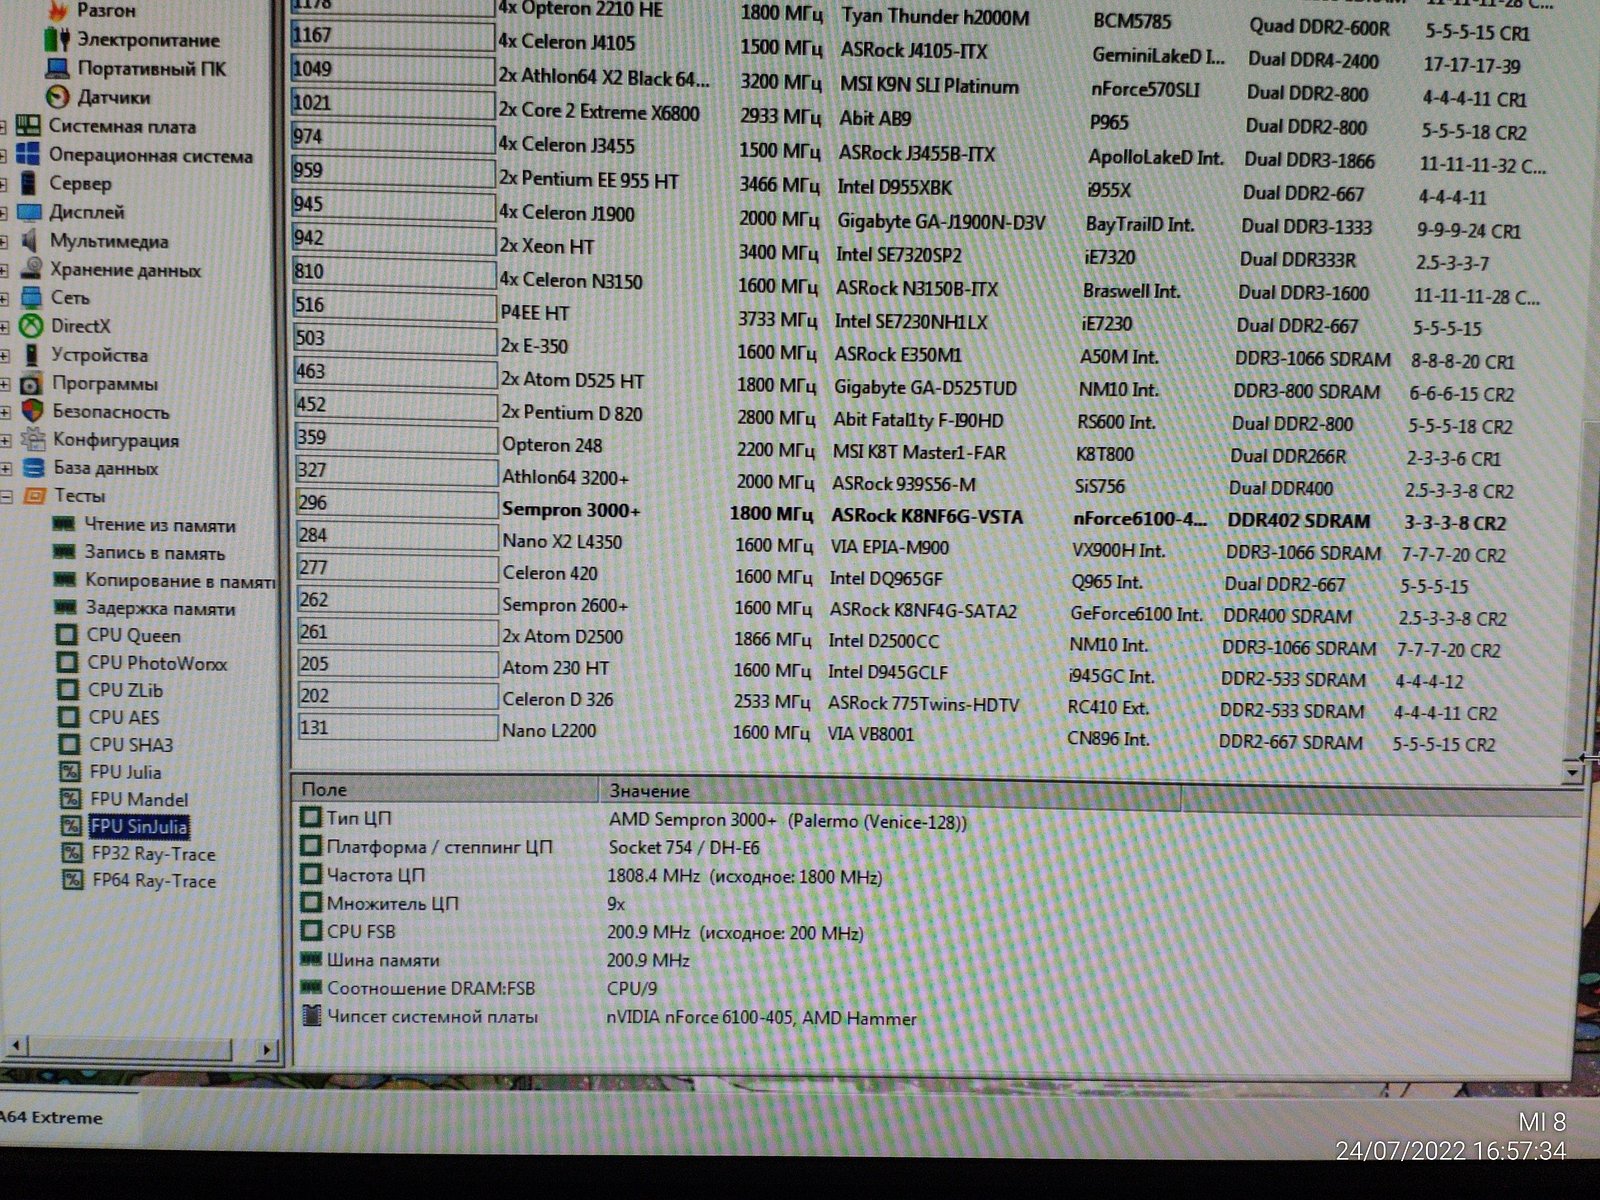Click the "Gigabyte GA-D525TUD" motherboard cell
Image resolution: width=1600 pixels, height=1200 pixels.
click(x=925, y=388)
